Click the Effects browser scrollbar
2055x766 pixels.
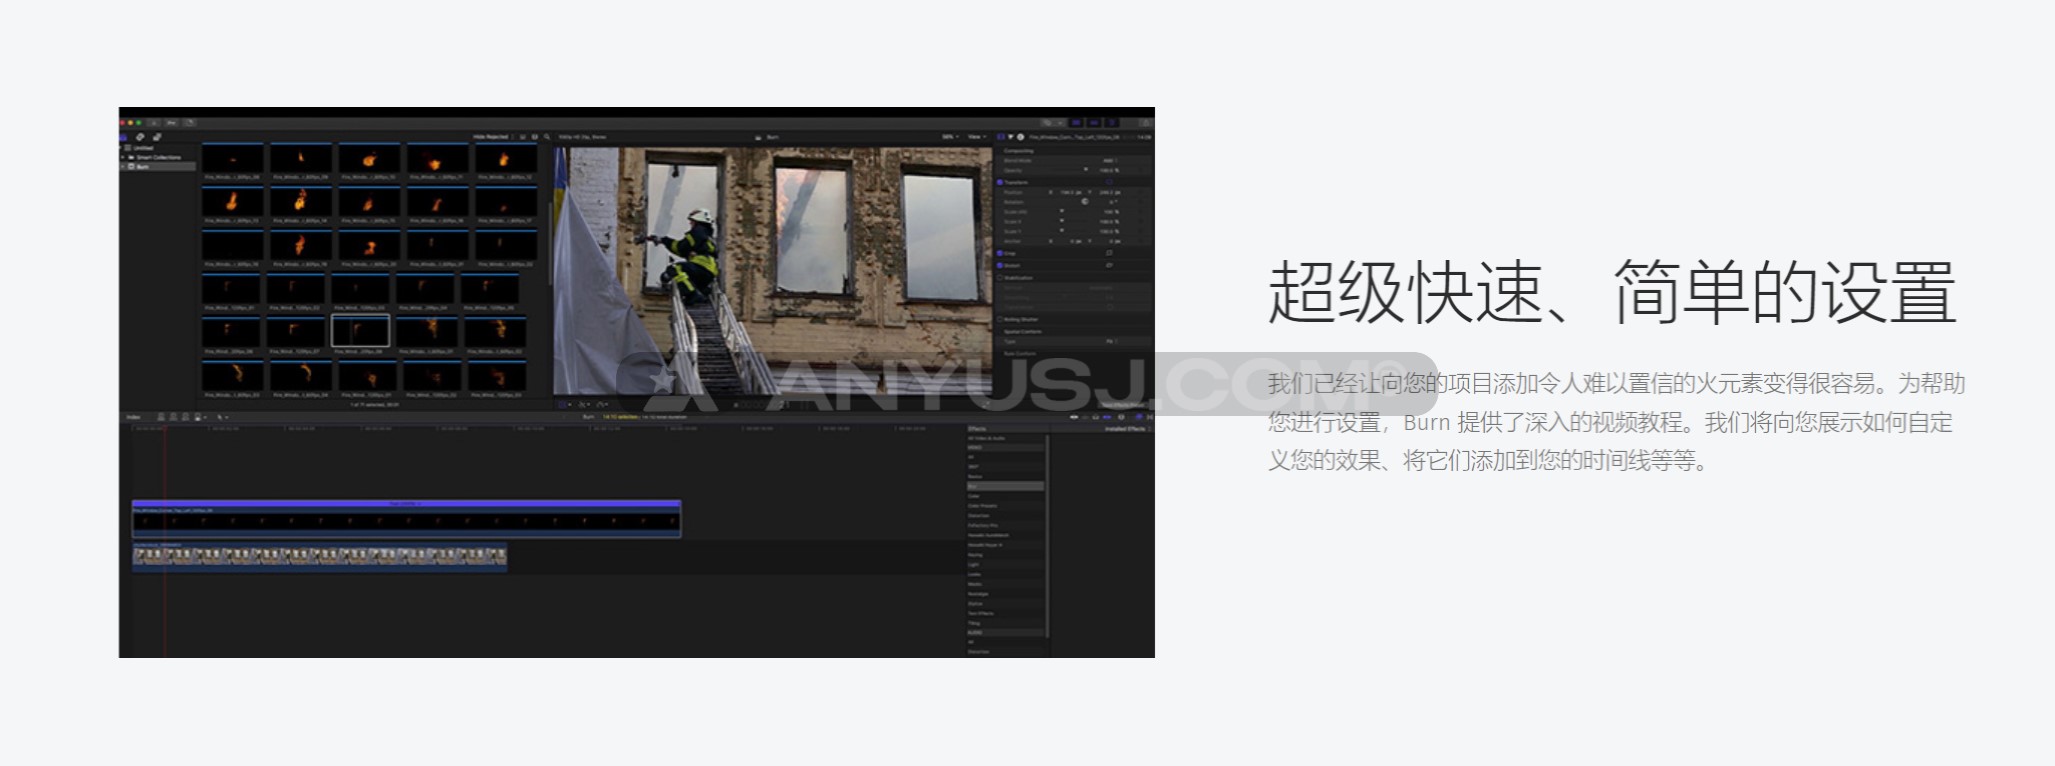(1047, 535)
